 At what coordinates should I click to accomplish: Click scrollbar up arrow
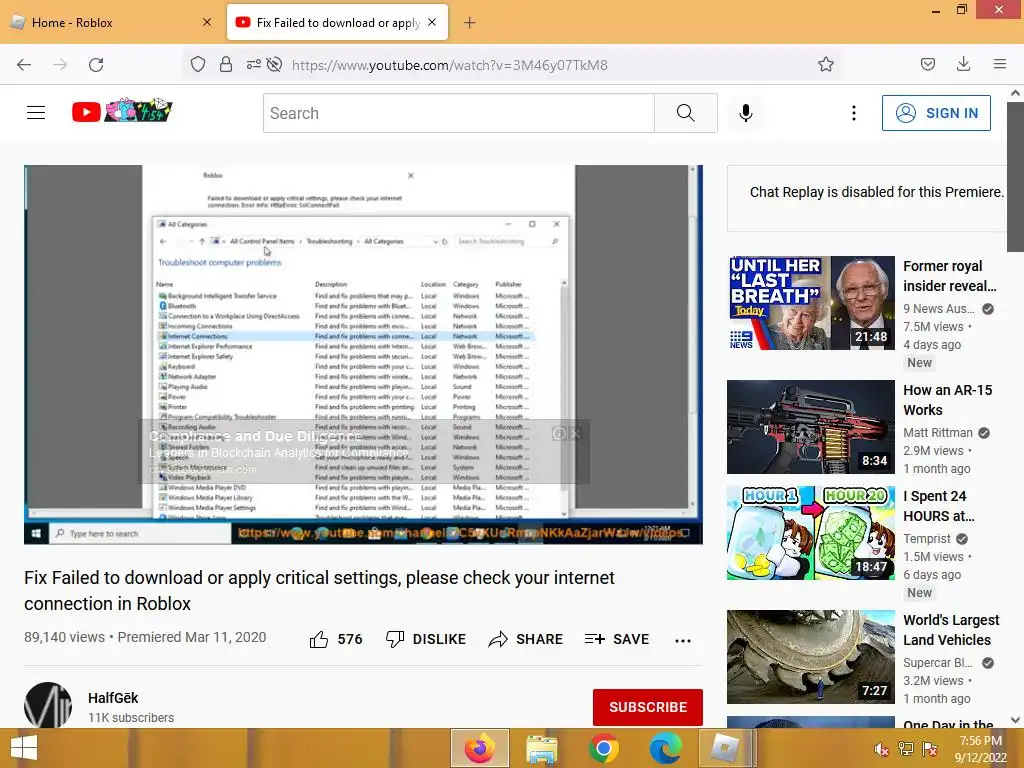[1015, 93]
